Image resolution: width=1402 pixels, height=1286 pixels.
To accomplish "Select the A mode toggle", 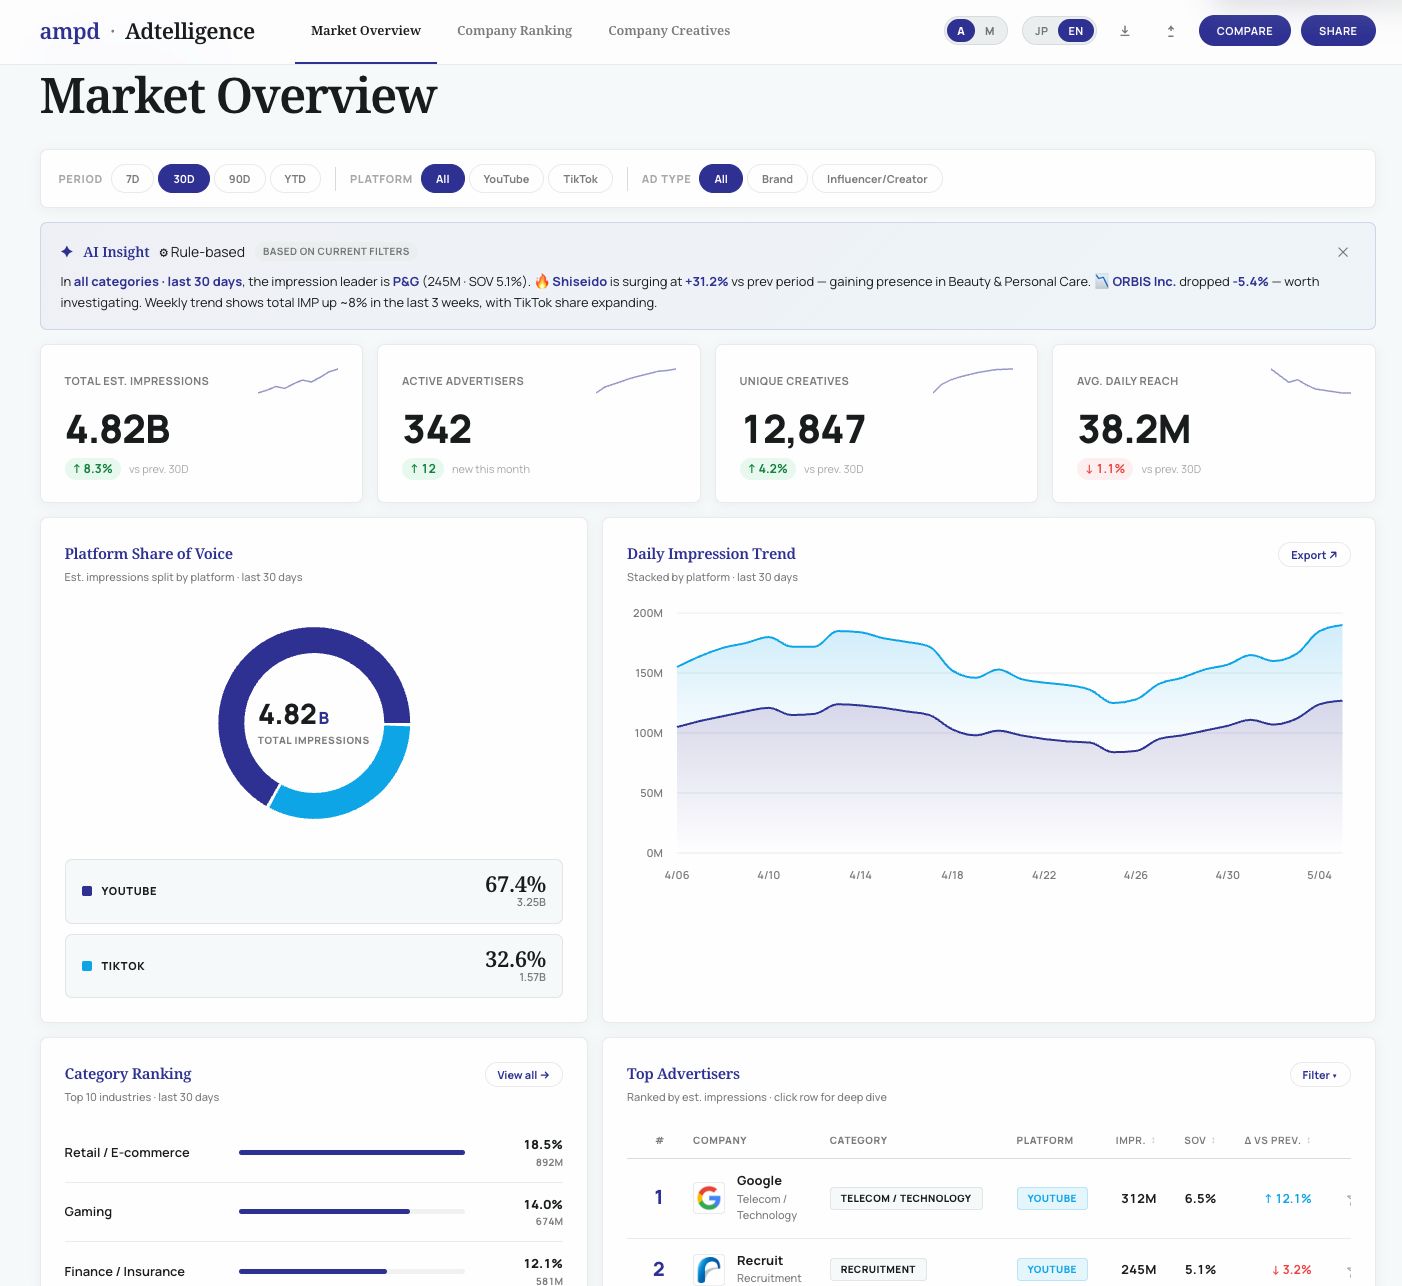I will (x=961, y=31).
